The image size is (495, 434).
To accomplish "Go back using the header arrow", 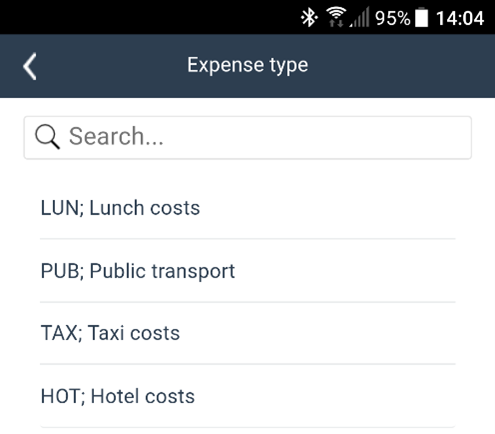I will pos(30,66).
